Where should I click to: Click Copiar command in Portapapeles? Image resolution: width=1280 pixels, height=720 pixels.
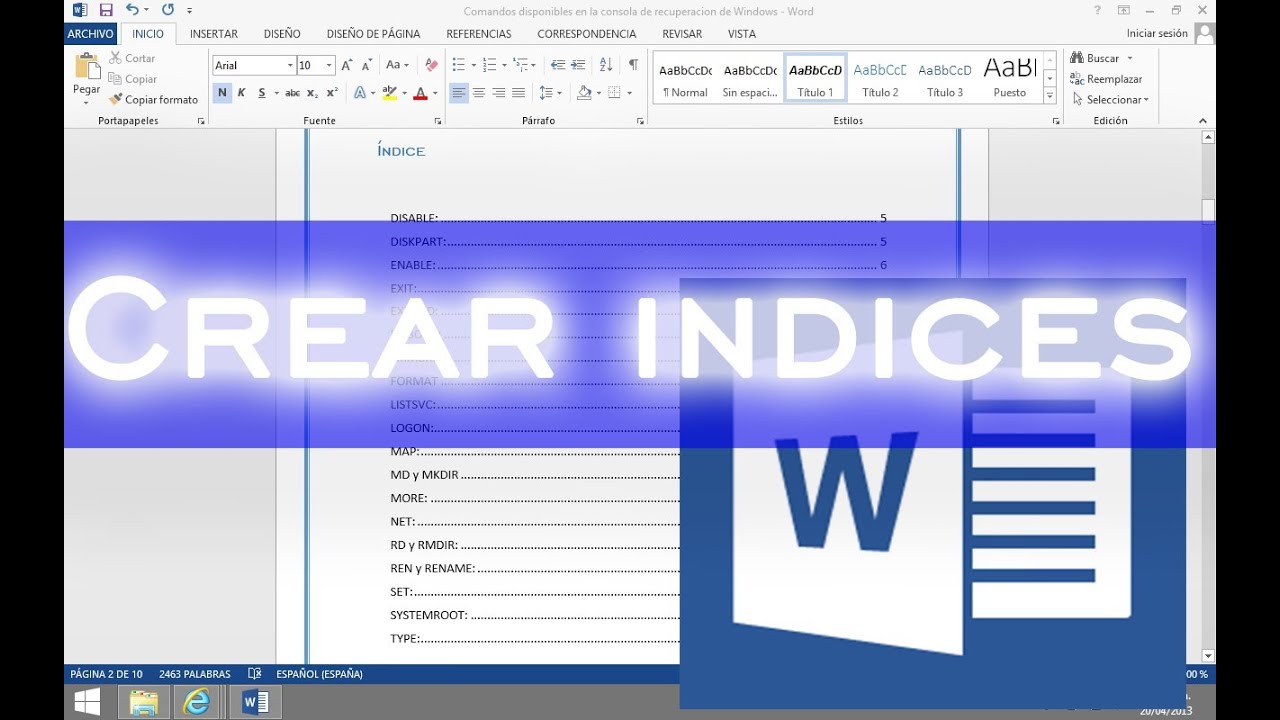coord(133,79)
